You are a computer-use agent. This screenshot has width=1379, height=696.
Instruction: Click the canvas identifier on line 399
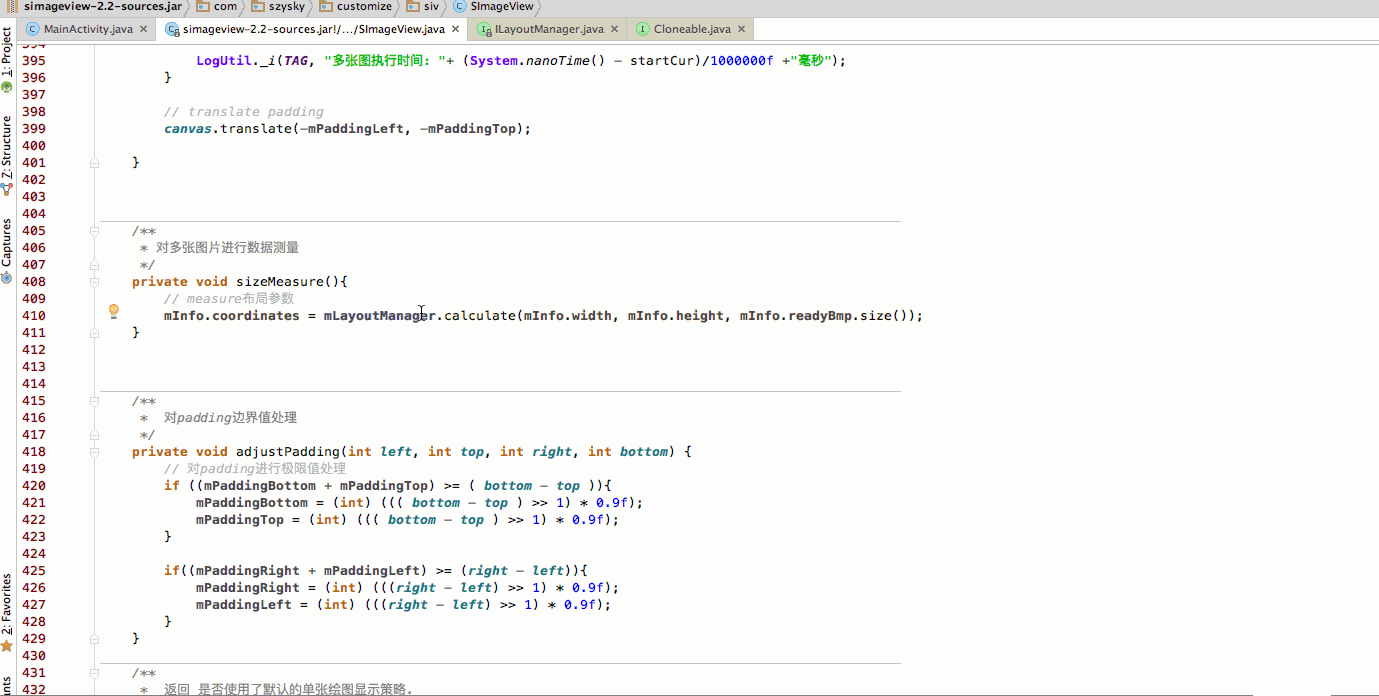[x=188, y=129]
